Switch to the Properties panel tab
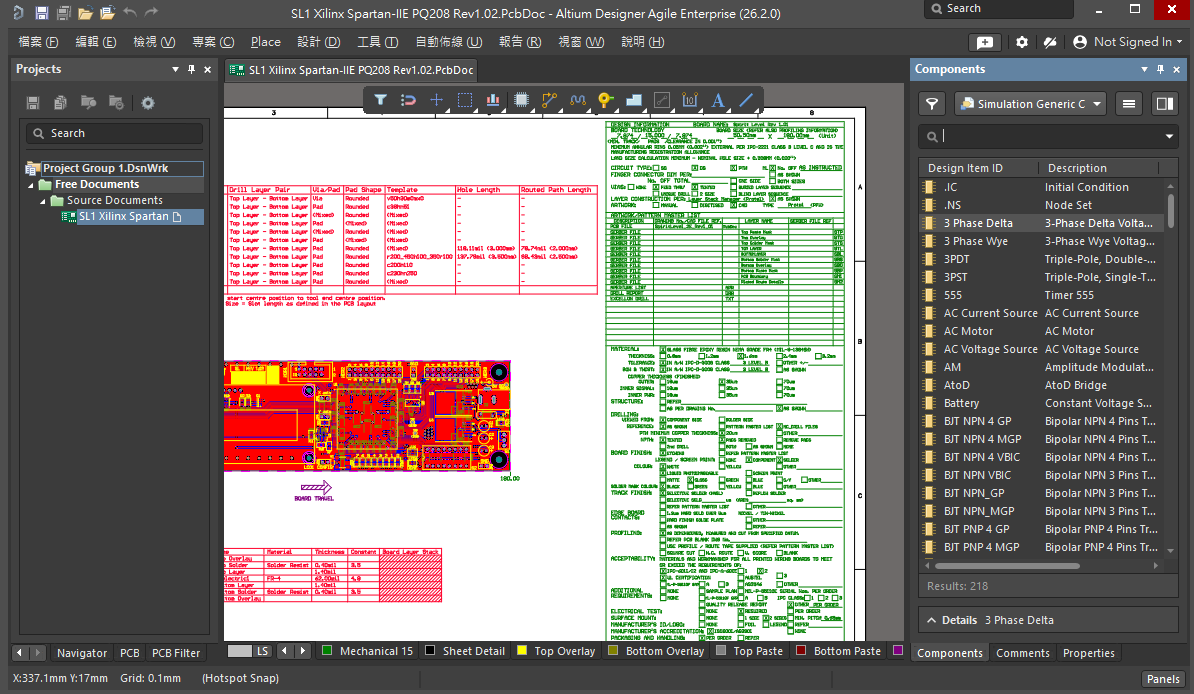This screenshot has width=1194, height=694. pyautogui.click(x=1088, y=653)
